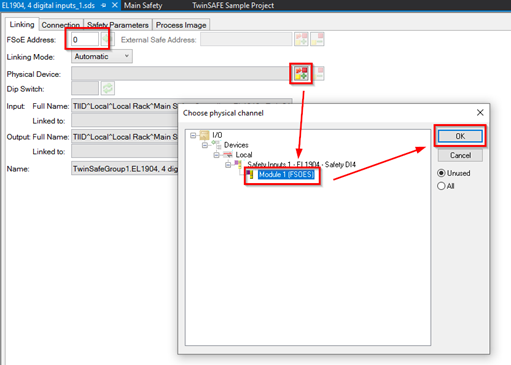Open the Main Safety document tab

tap(143, 6)
